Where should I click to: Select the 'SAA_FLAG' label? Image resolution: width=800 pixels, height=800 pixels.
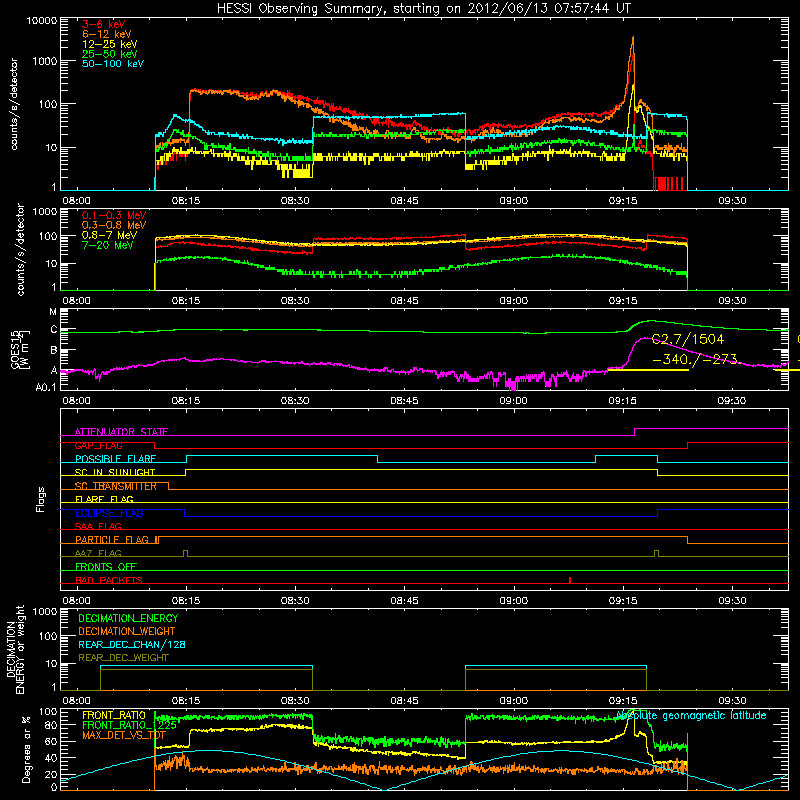(x=98, y=526)
